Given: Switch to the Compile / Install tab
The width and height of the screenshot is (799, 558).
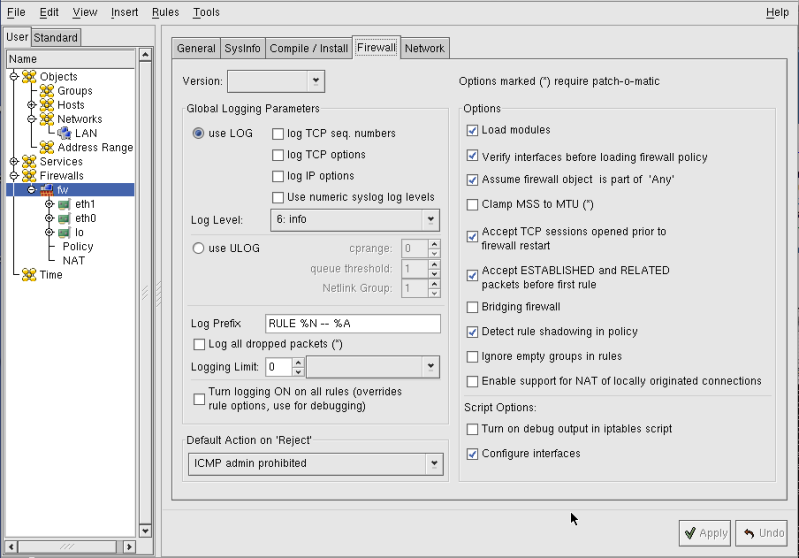Looking at the screenshot, I should point(309,48).
